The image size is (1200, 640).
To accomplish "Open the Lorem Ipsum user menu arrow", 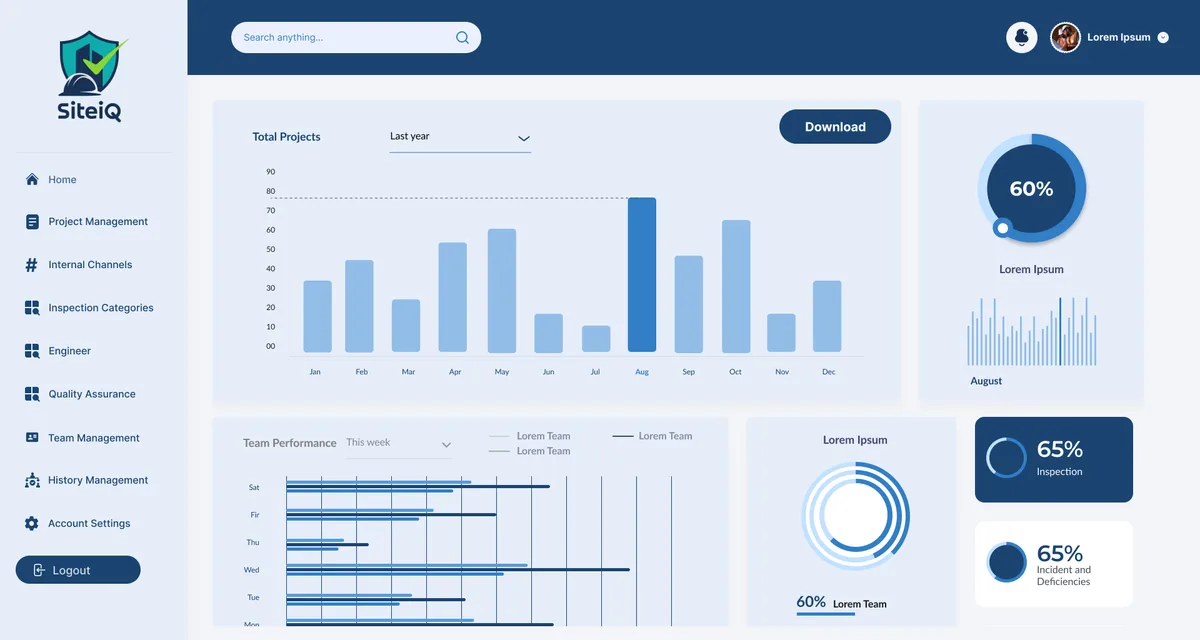I will tap(1163, 38).
